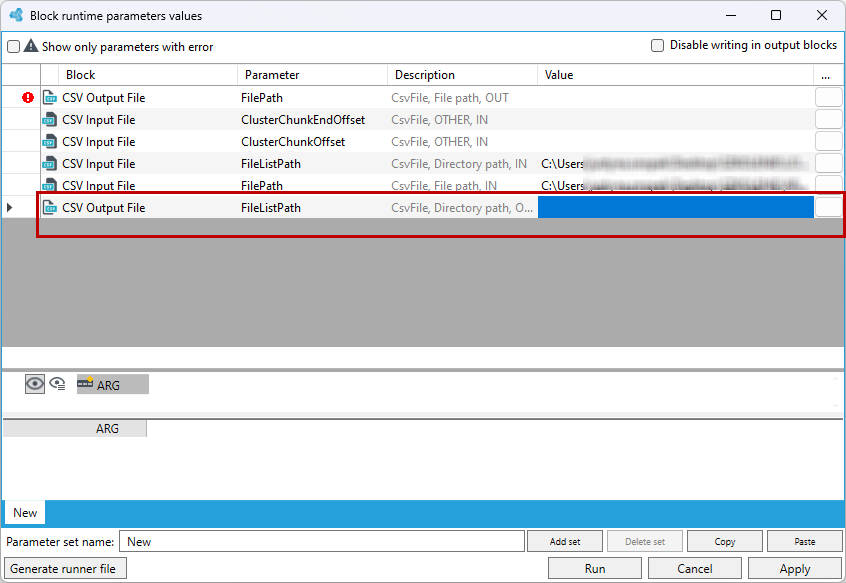
Task: Click the eye-with-list icon next to the ARG tag
Action: coord(57,384)
